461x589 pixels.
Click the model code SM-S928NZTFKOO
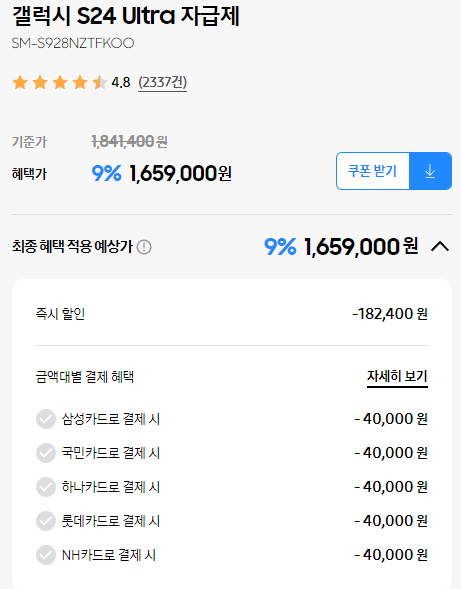pyautogui.click(x=73, y=43)
